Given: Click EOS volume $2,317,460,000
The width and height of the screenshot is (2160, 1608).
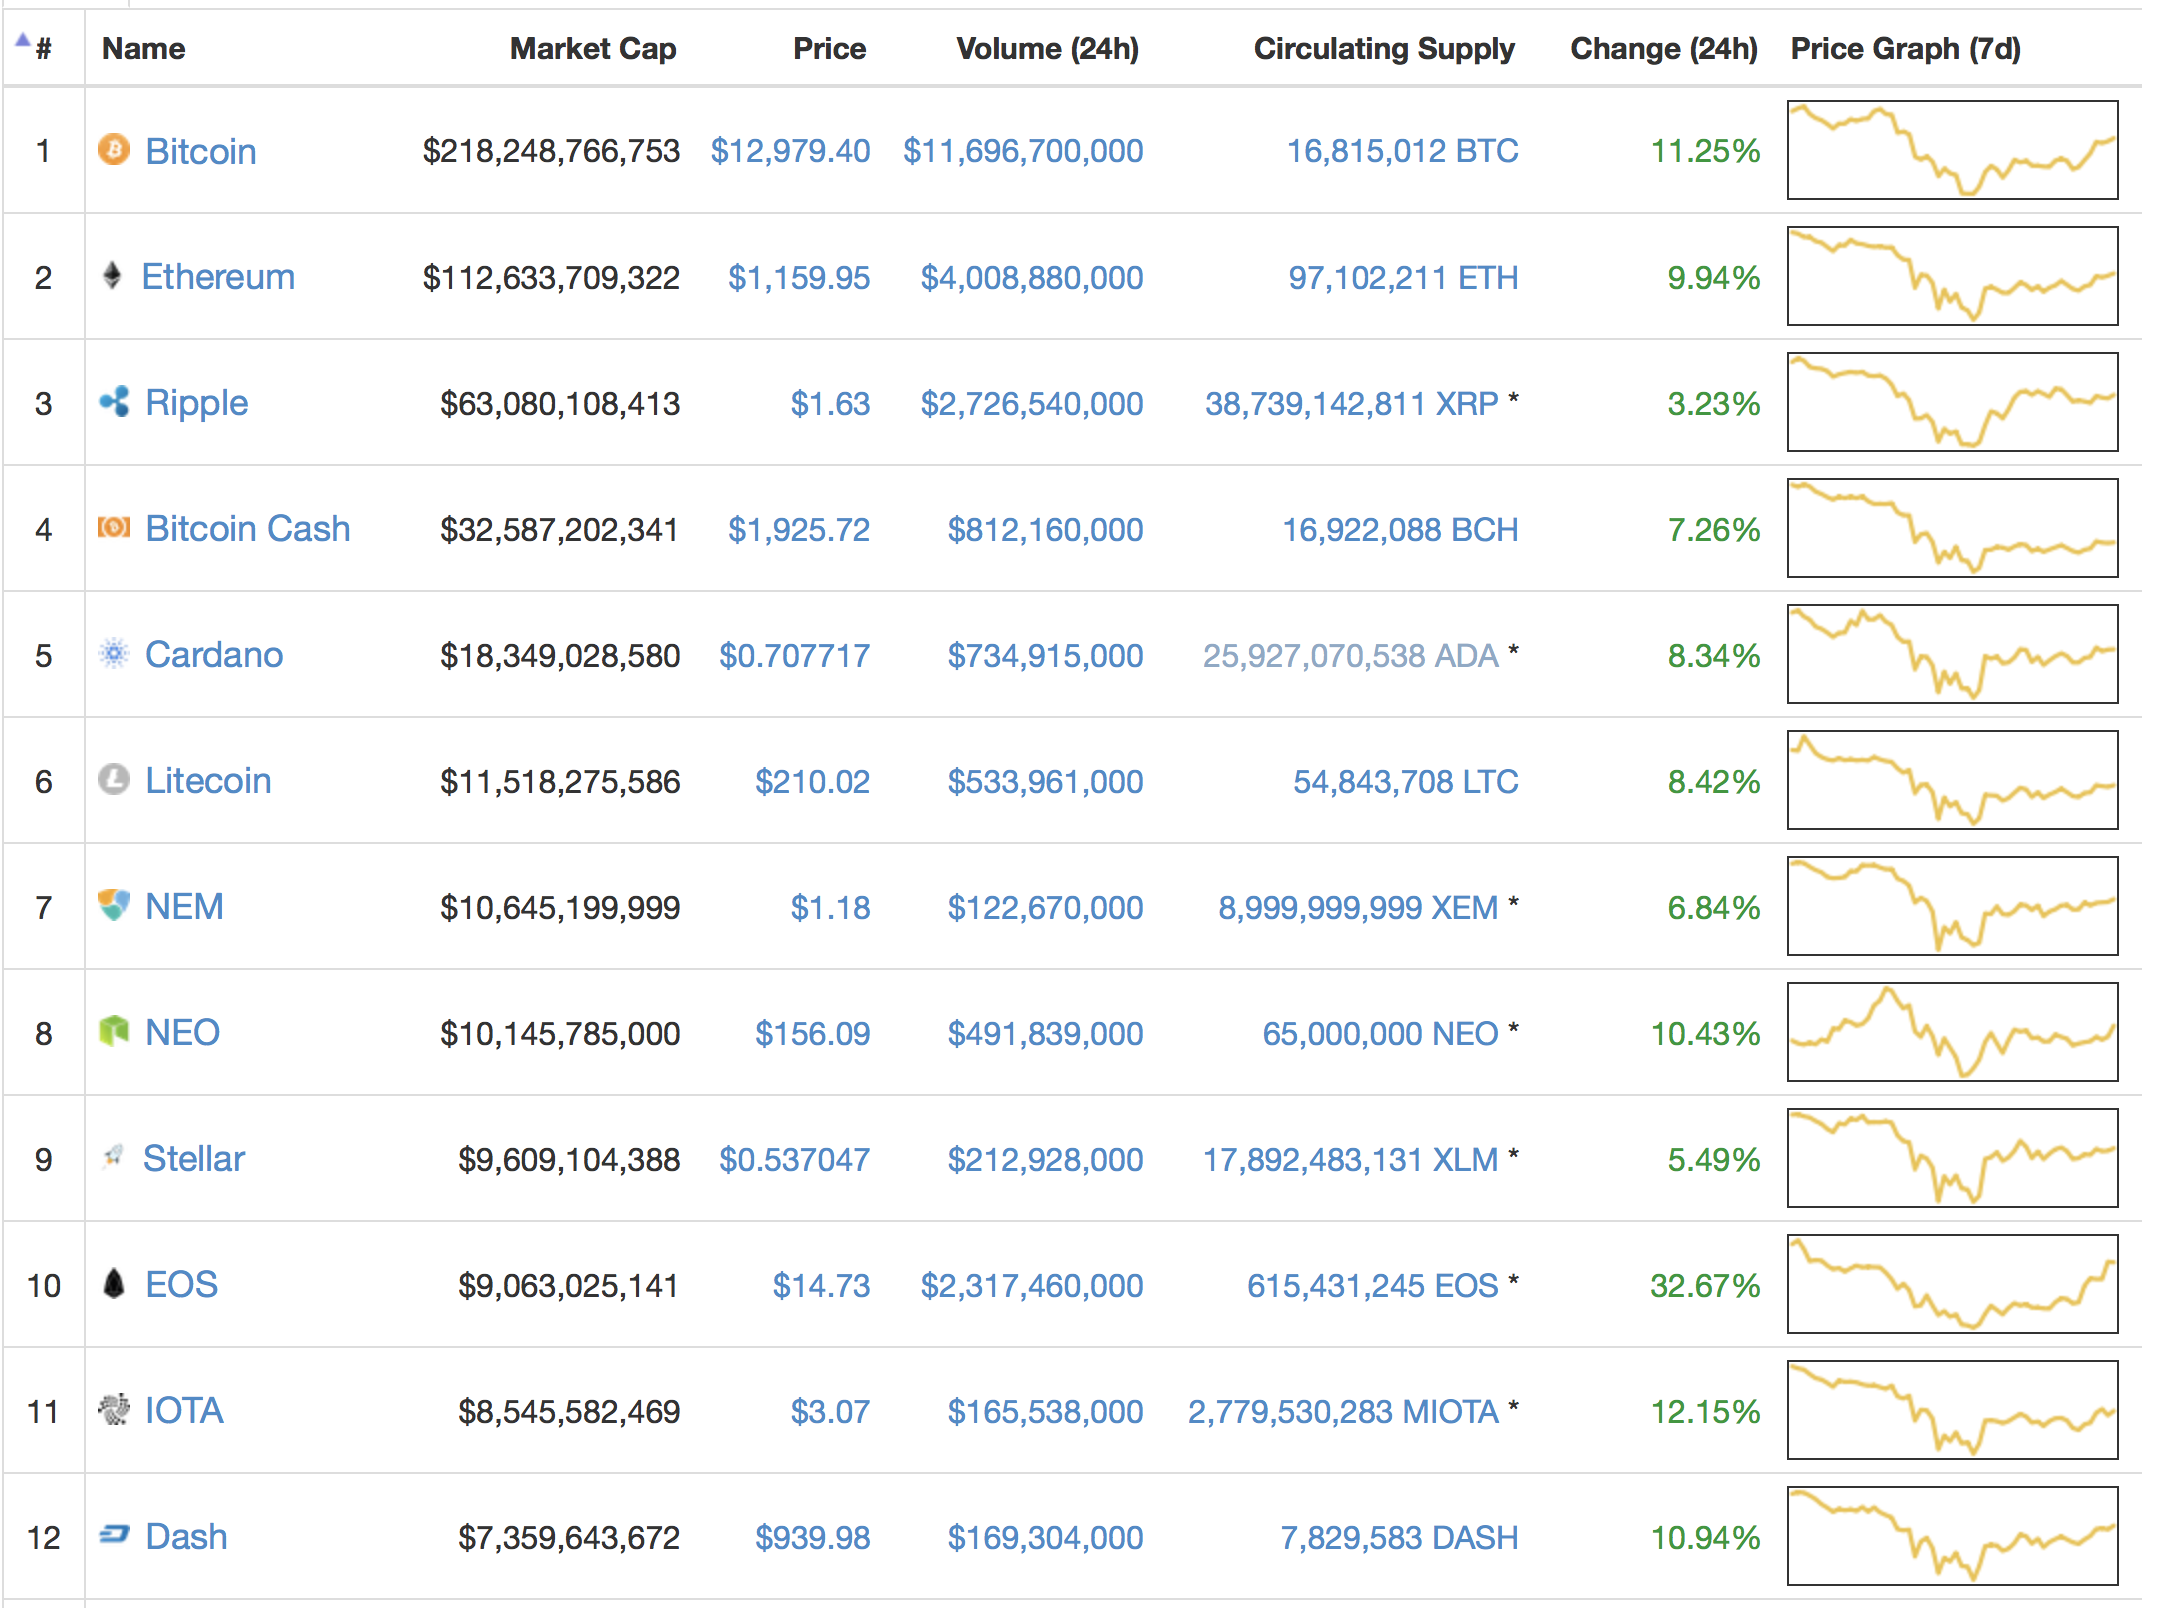Looking at the screenshot, I should pos(1032,1285).
